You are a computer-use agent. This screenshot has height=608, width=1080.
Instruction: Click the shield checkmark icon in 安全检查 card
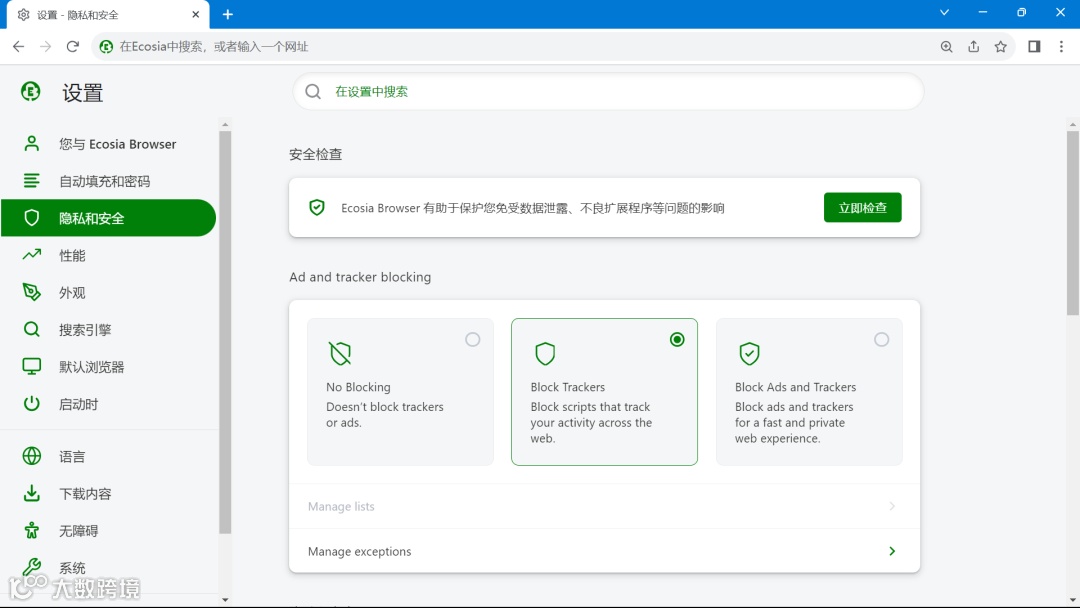click(x=317, y=207)
